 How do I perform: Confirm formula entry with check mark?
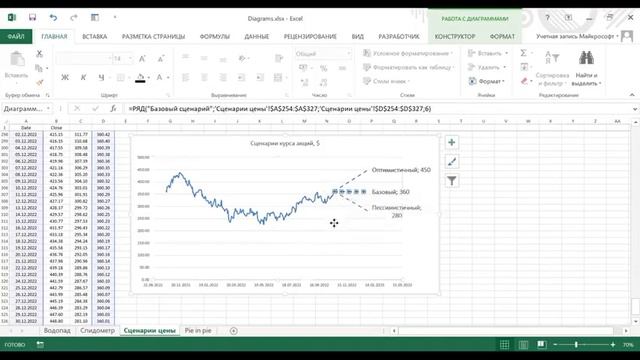[95, 109]
